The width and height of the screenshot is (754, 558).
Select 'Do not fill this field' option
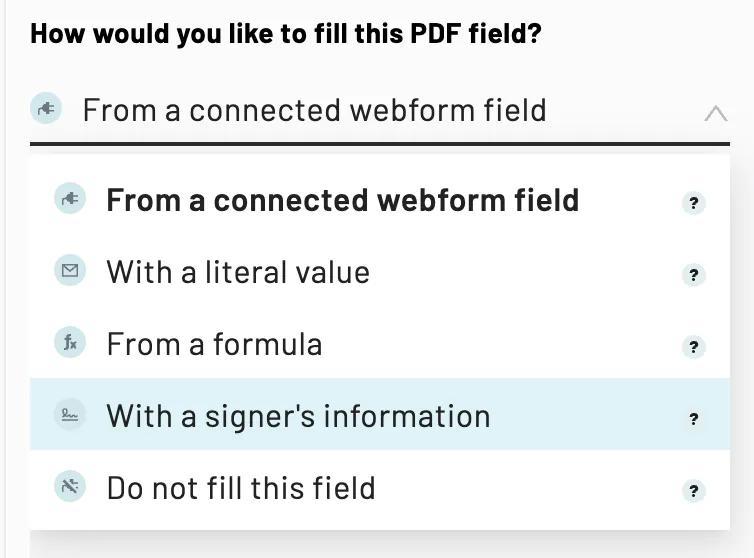tap(241, 488)
